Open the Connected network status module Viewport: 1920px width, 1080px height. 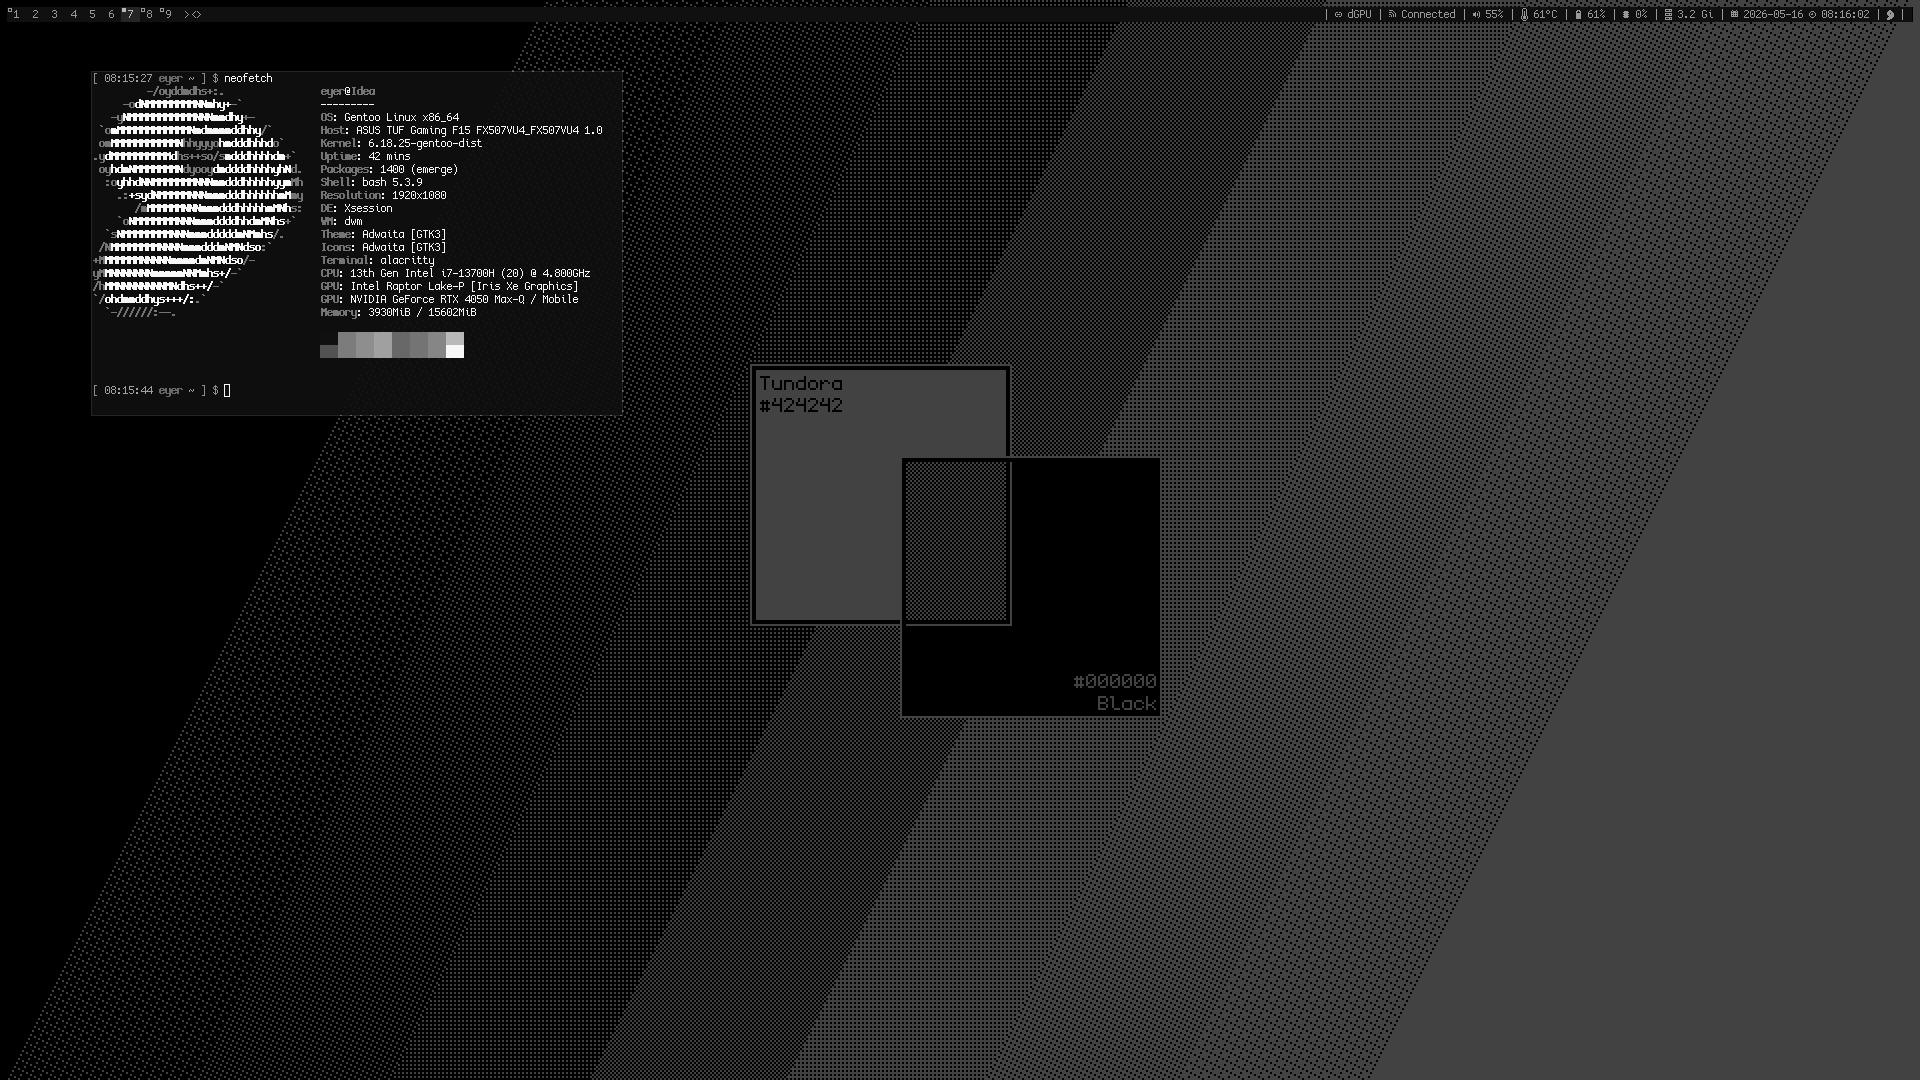(1421, 14)
